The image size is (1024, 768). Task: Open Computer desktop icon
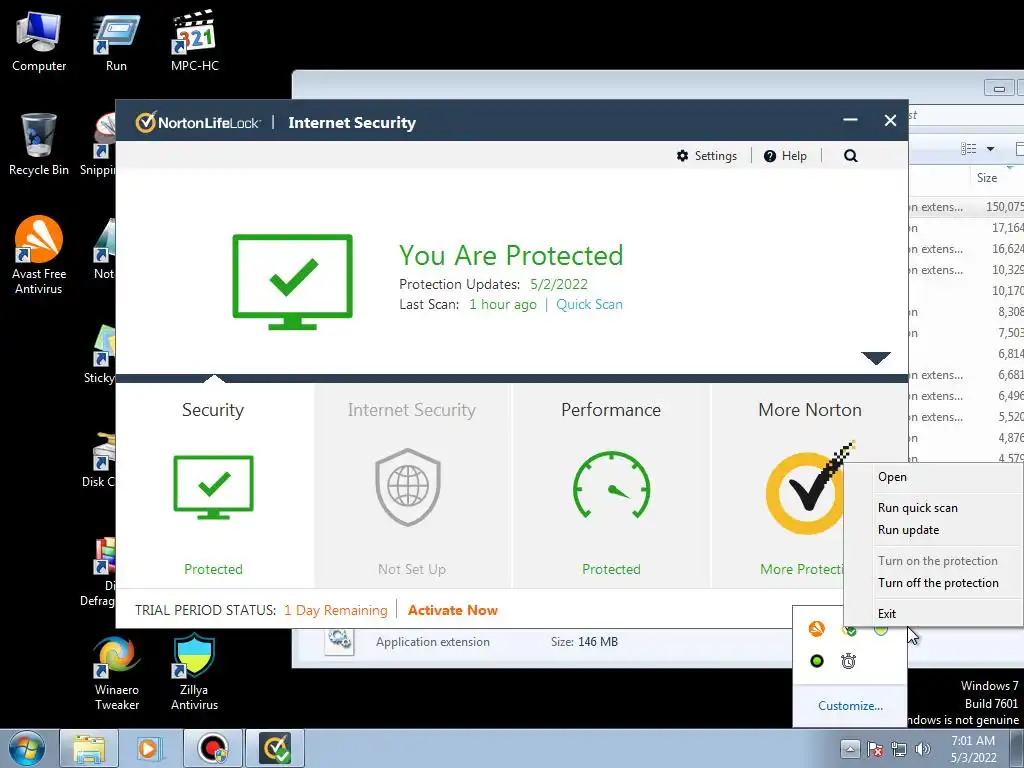pyautogui.click(x=39, y=43)
